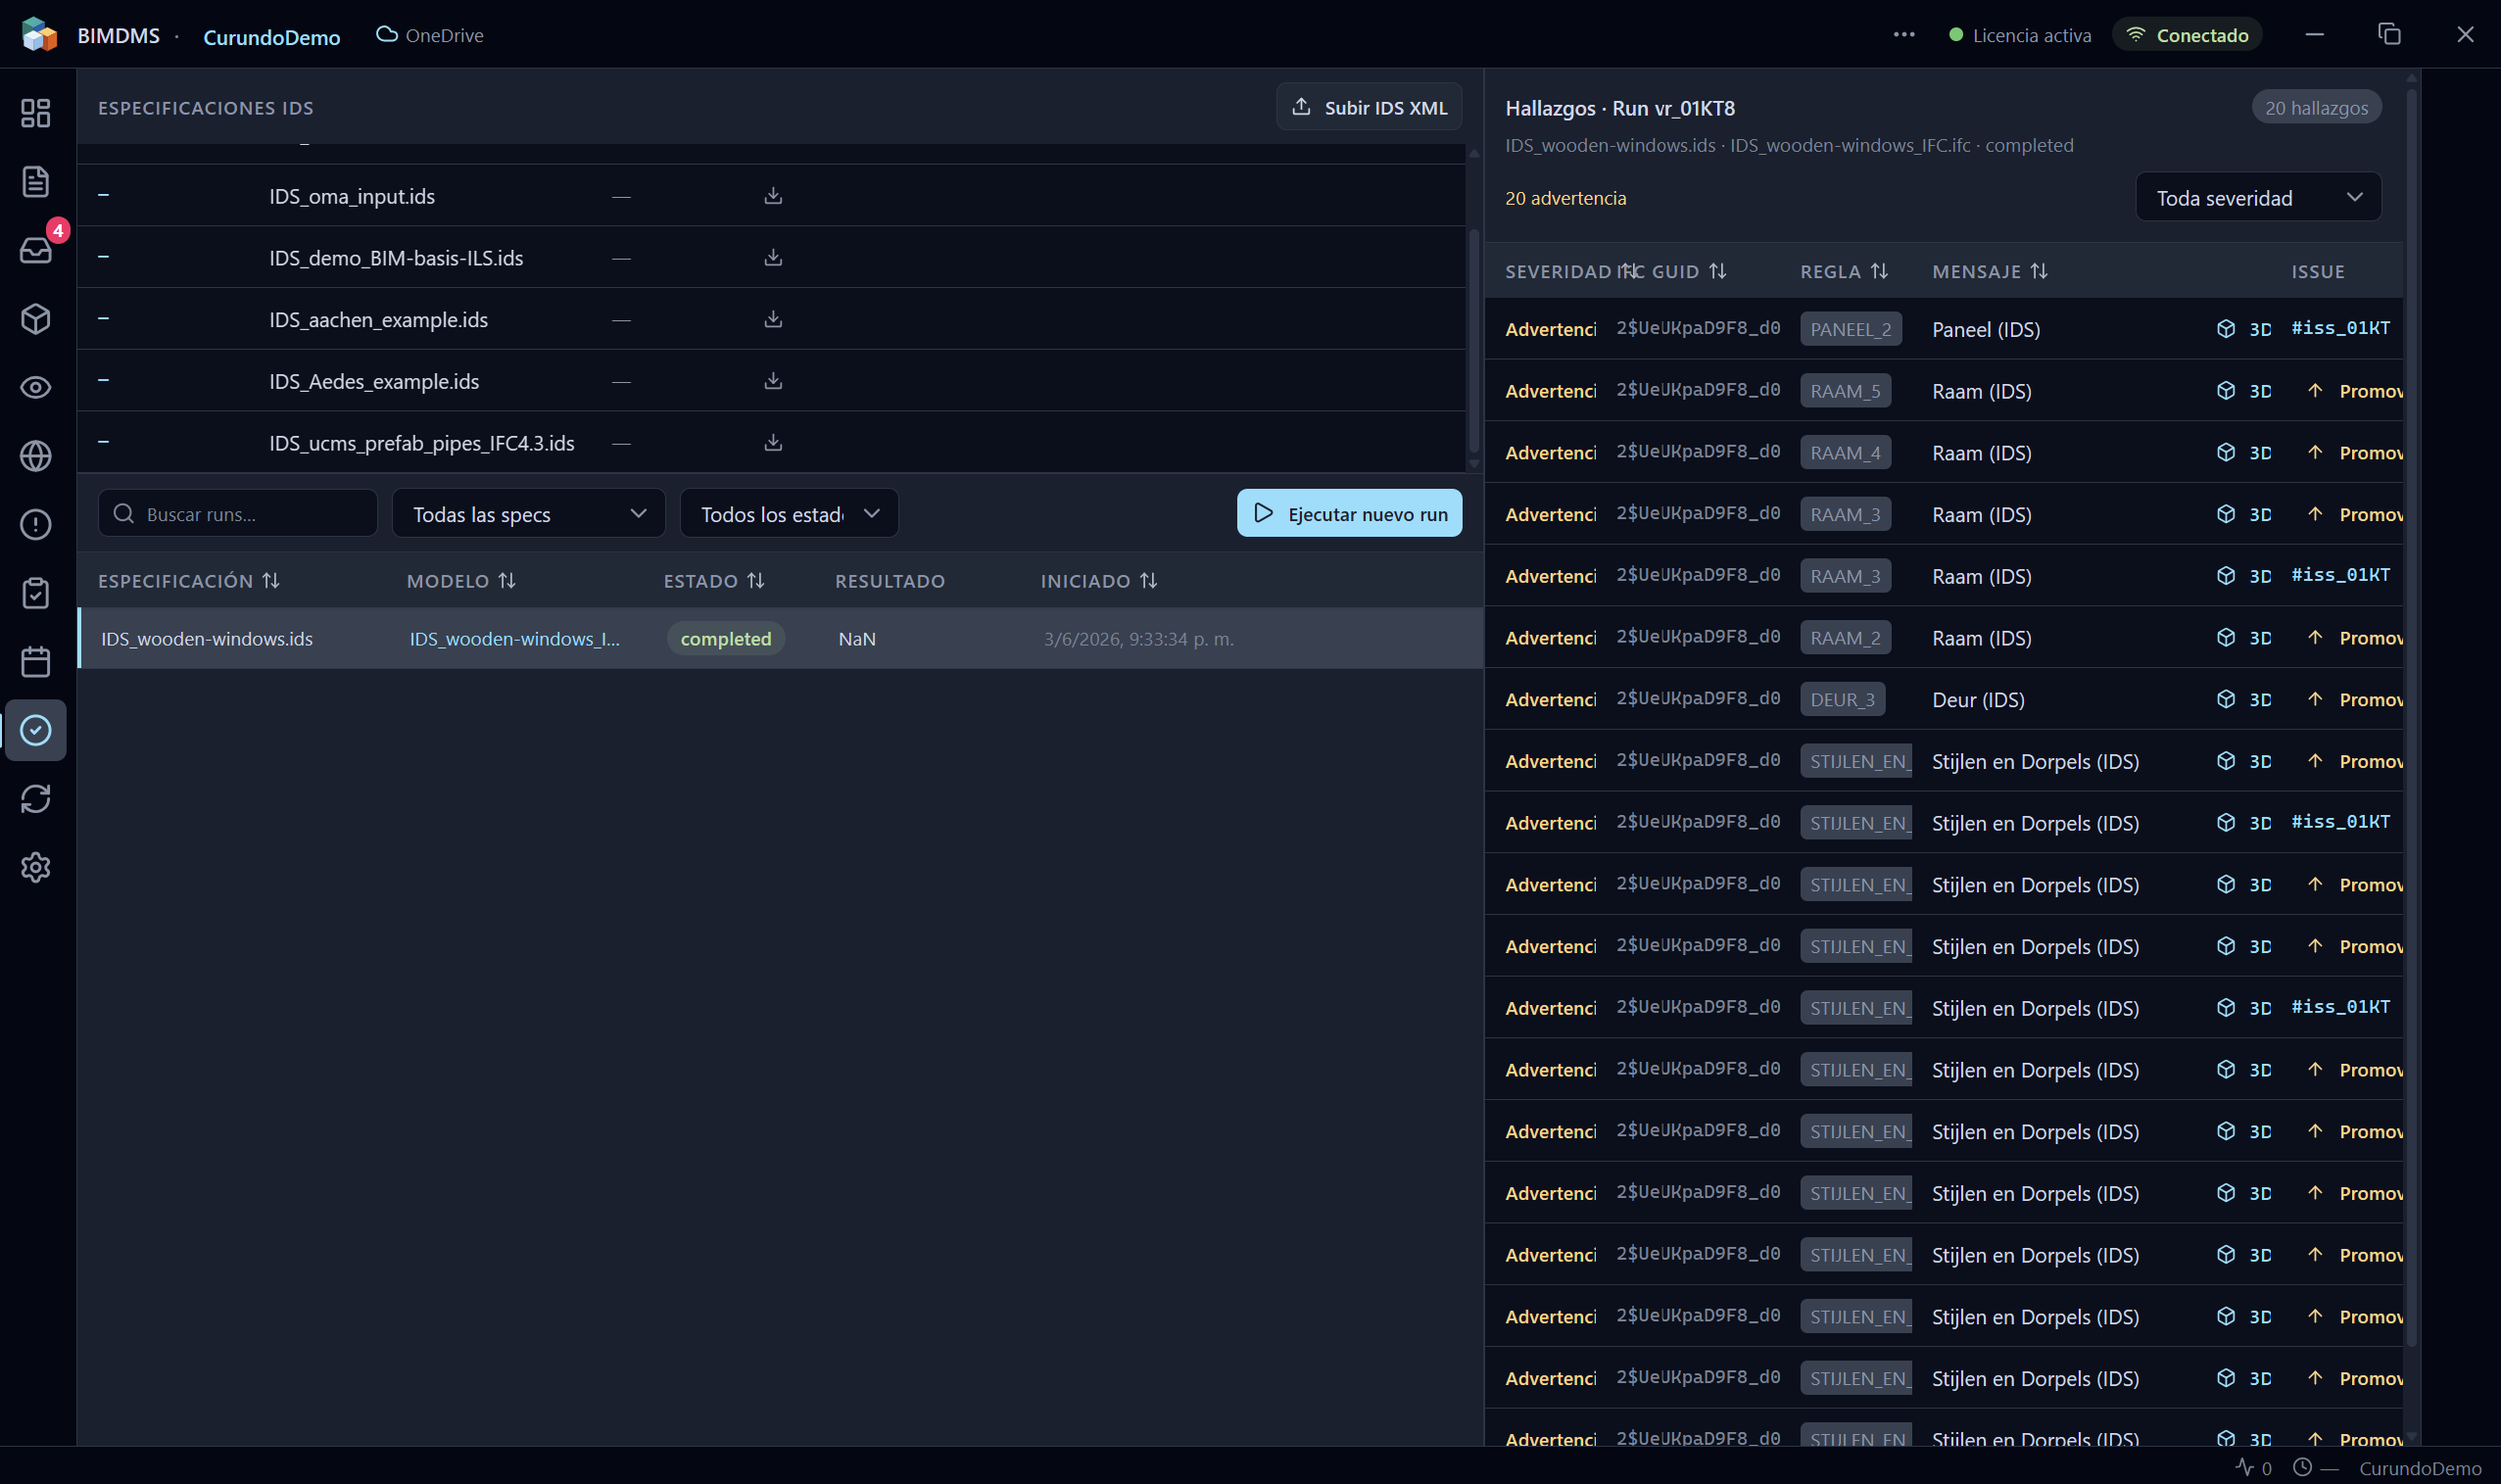Open the dashboard grid icon in sidebar
This screenshot has height=1484, width=2501.
tap(36, 113)
